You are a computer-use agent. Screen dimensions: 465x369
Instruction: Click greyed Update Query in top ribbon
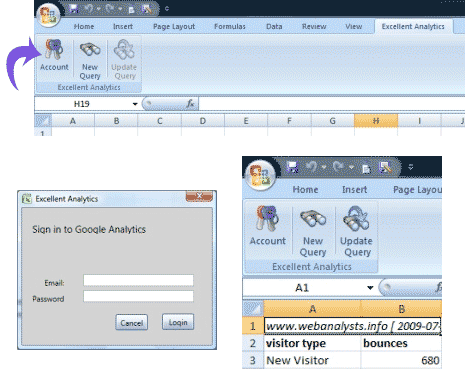pos(124,60)
